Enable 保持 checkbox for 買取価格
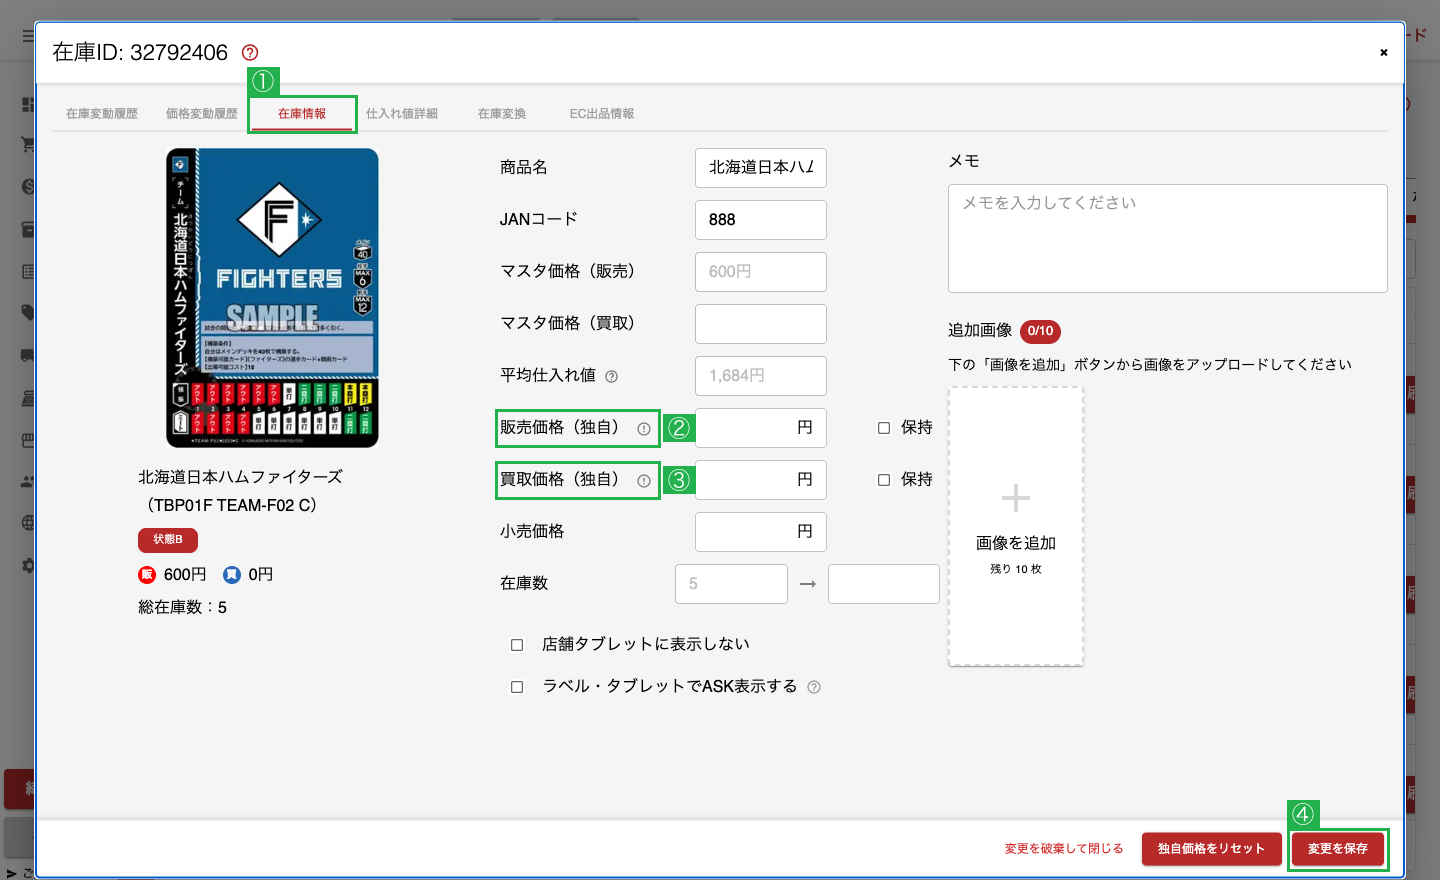This screenshot has height=880, width=1440. tap(884, 480)
